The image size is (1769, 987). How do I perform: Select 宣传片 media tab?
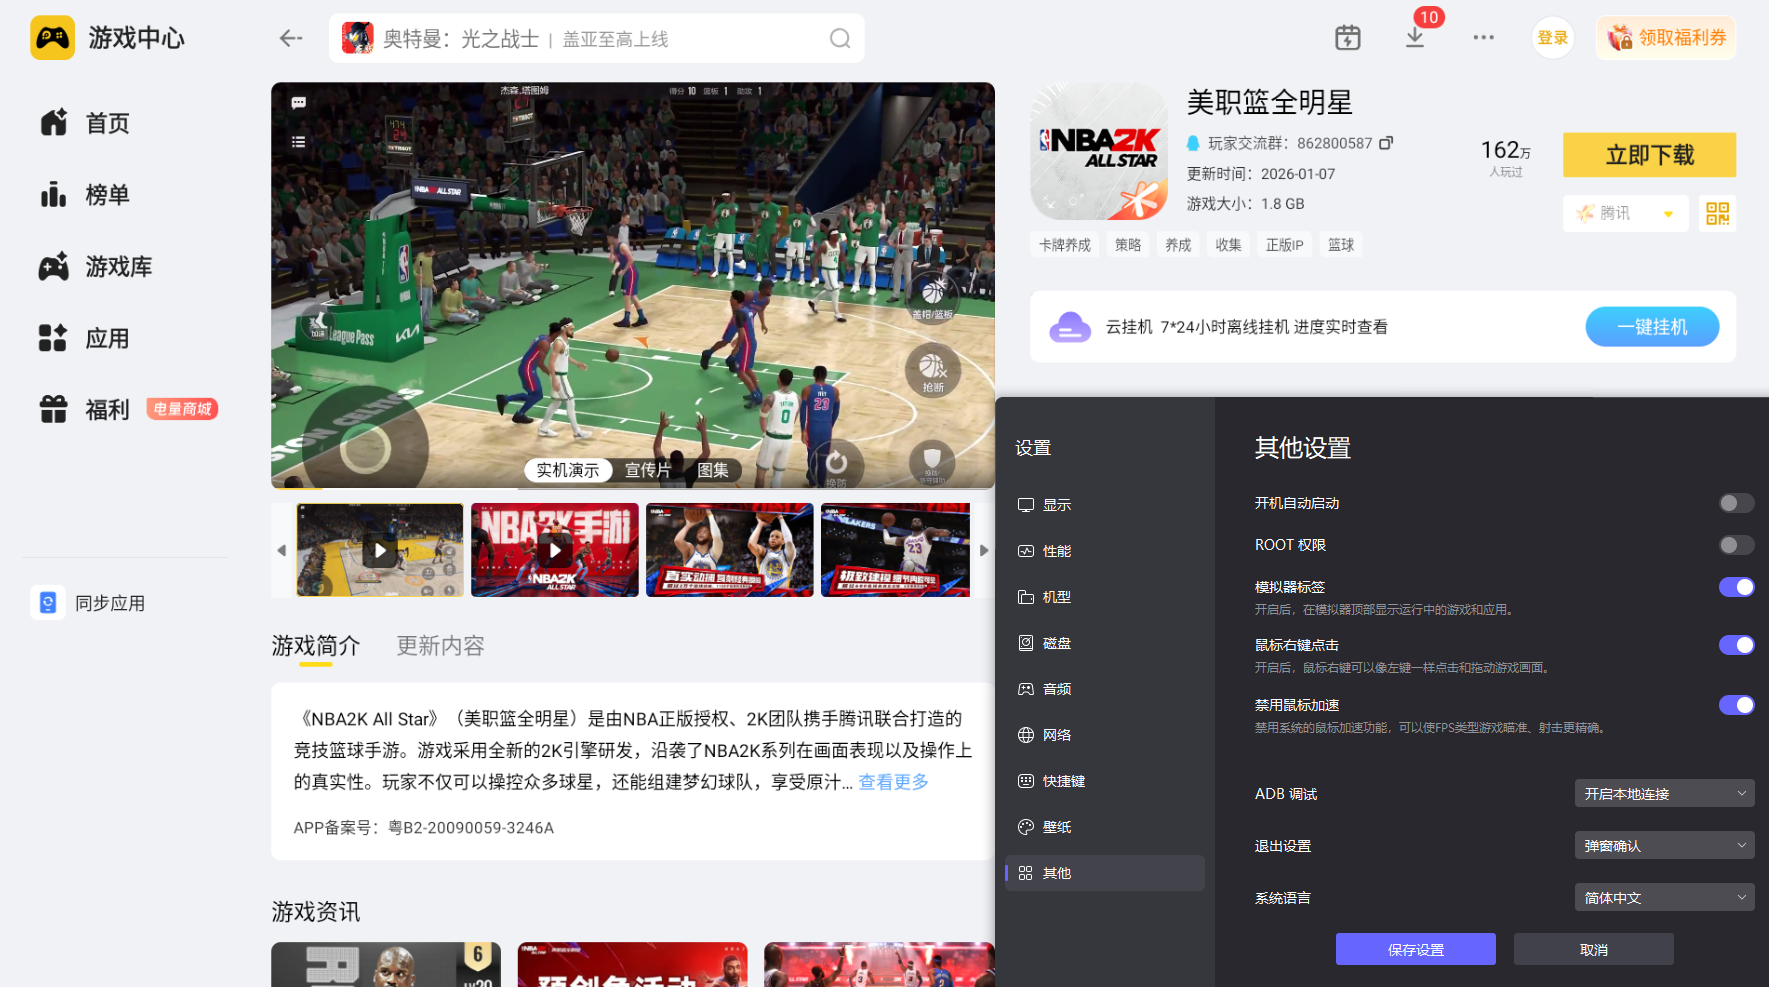pyautogui.click(x=648, y=470)
